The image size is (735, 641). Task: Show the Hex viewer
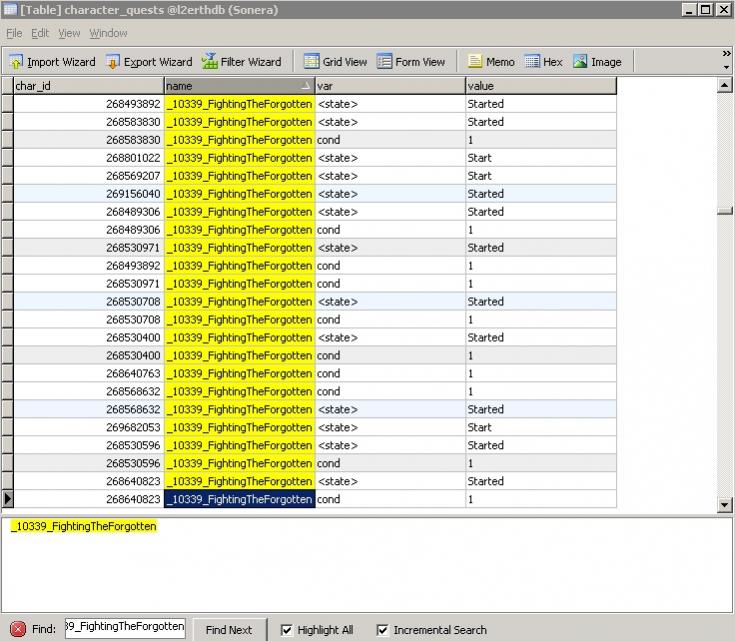pyautogui.click(x=543, y=62)
